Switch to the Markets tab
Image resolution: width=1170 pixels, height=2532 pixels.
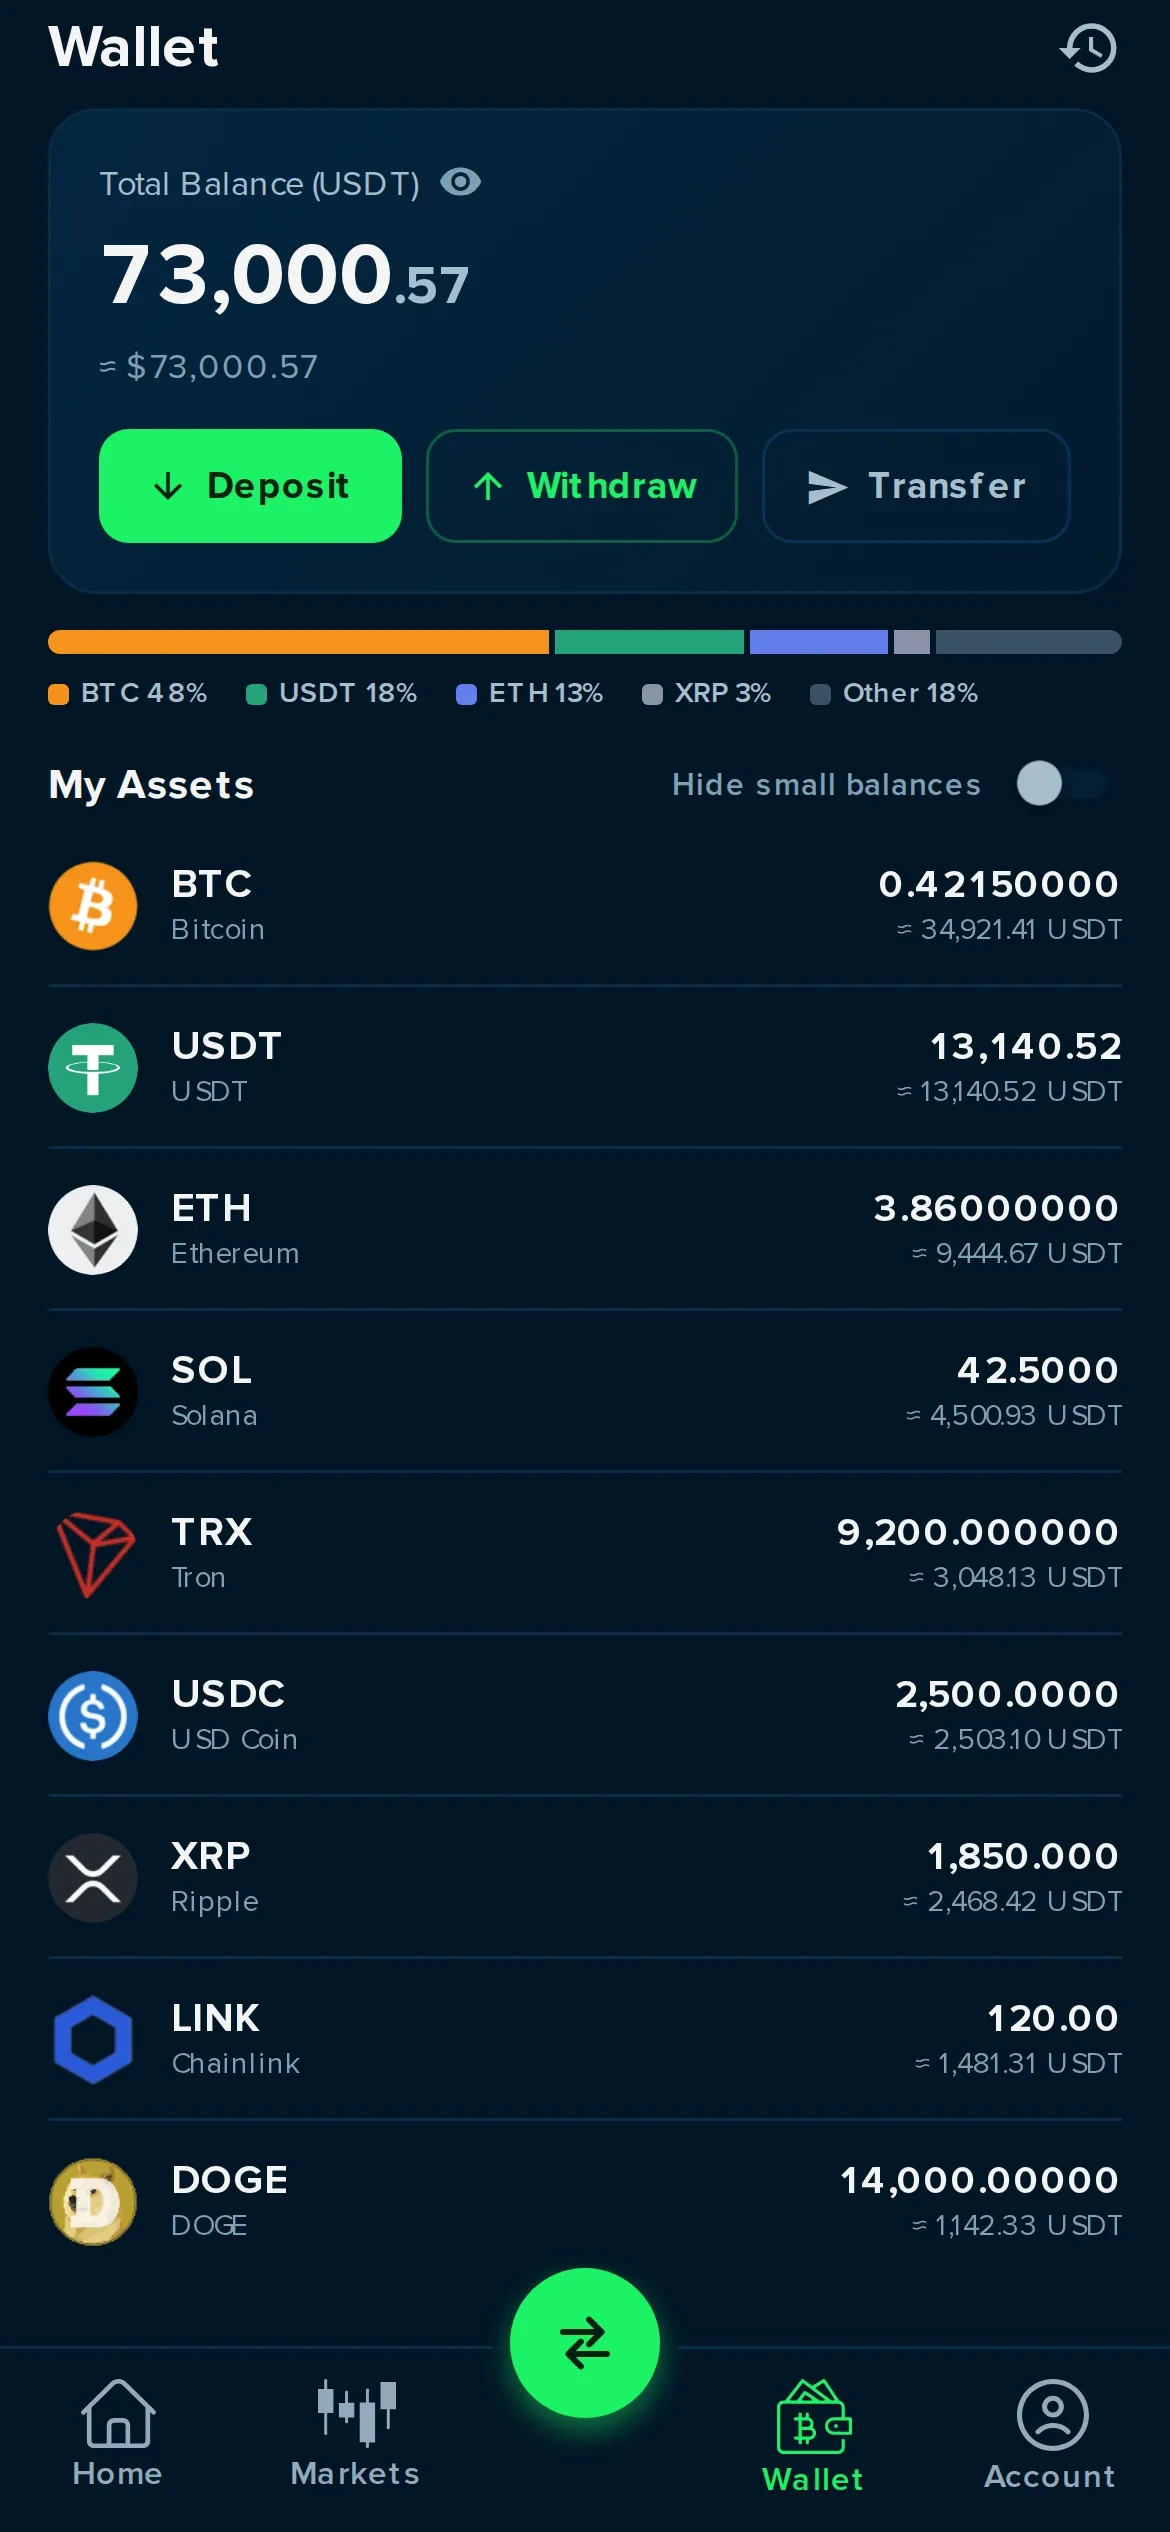click(x=355, y=2433)
